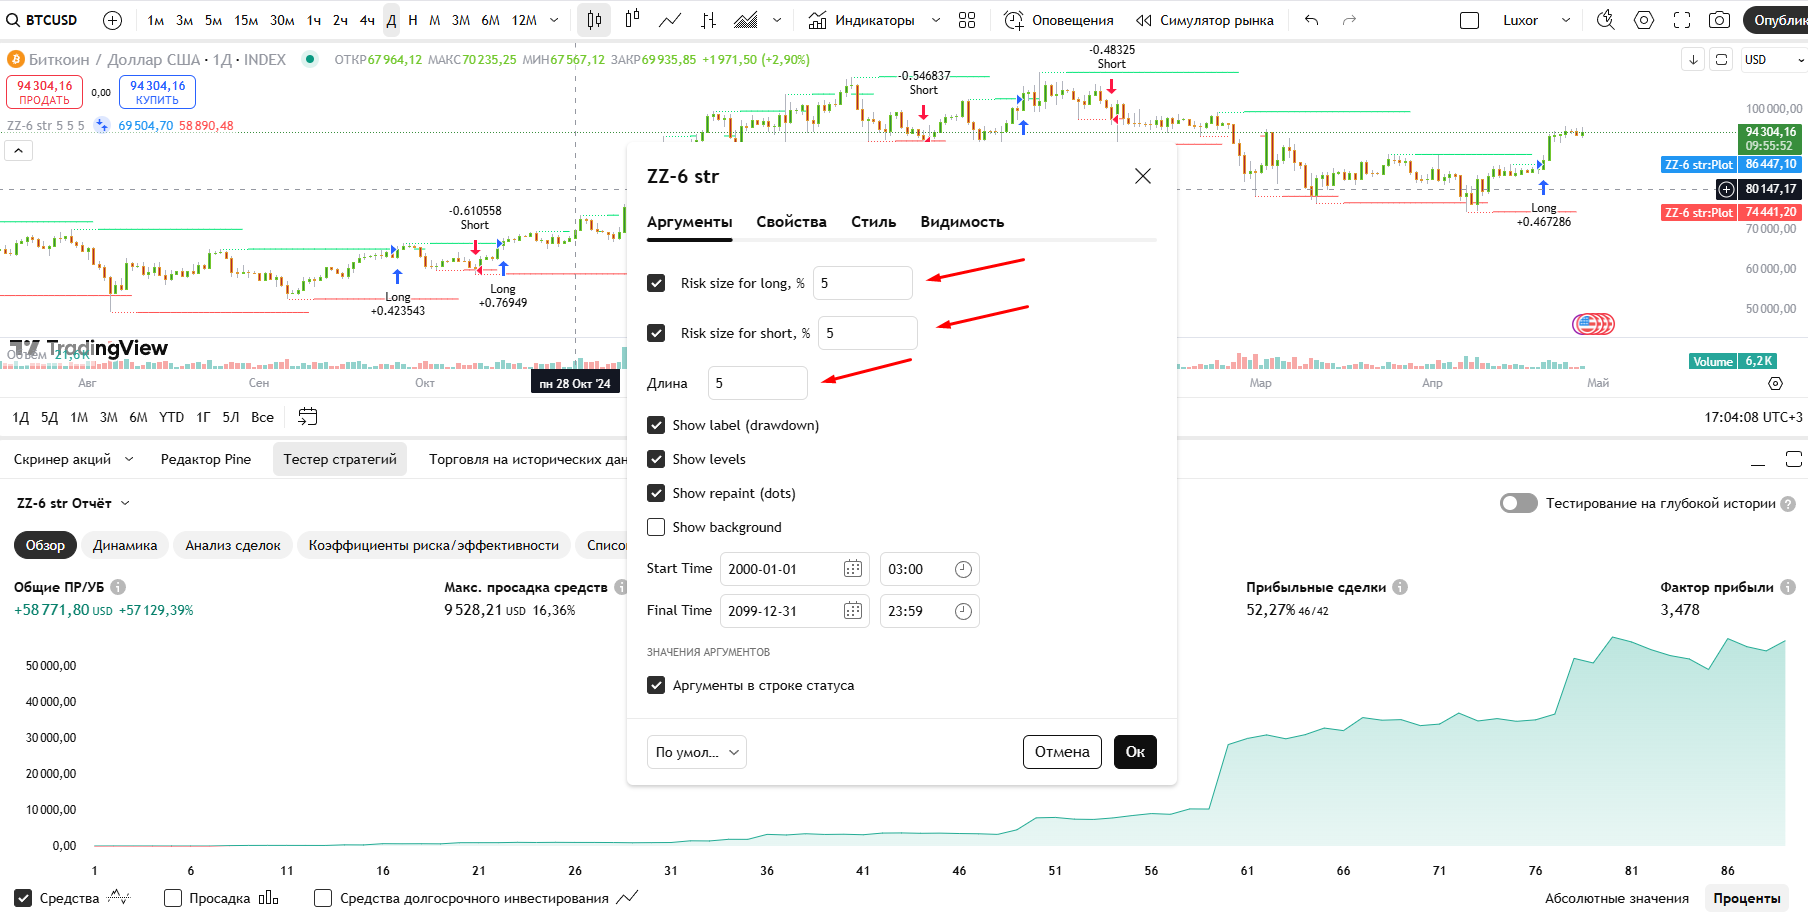
Task: Uncheck Risk size for long checkbox
Action: [x=656, y=283]
